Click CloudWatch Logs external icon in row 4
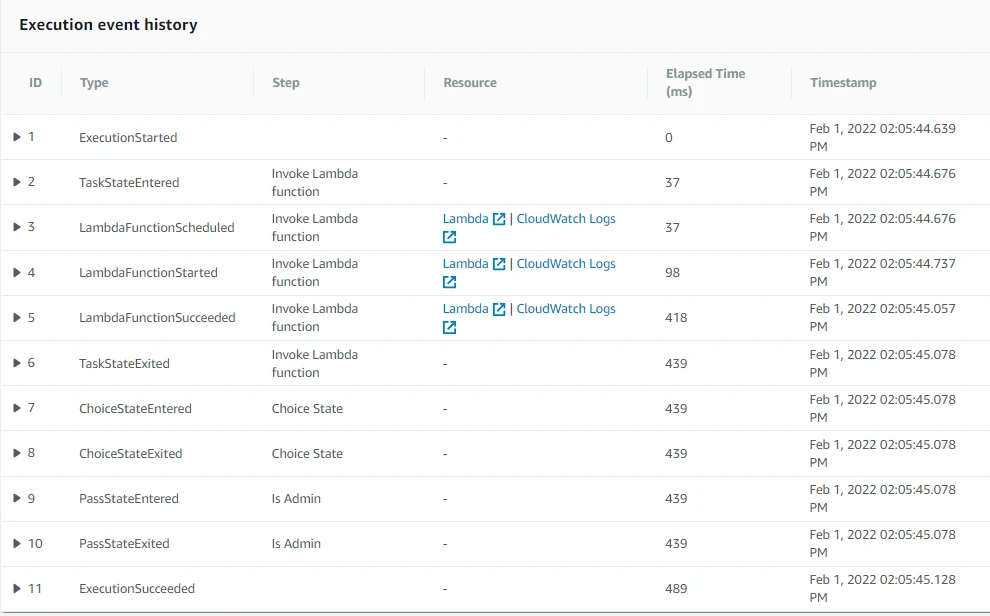 pos(450,282)
